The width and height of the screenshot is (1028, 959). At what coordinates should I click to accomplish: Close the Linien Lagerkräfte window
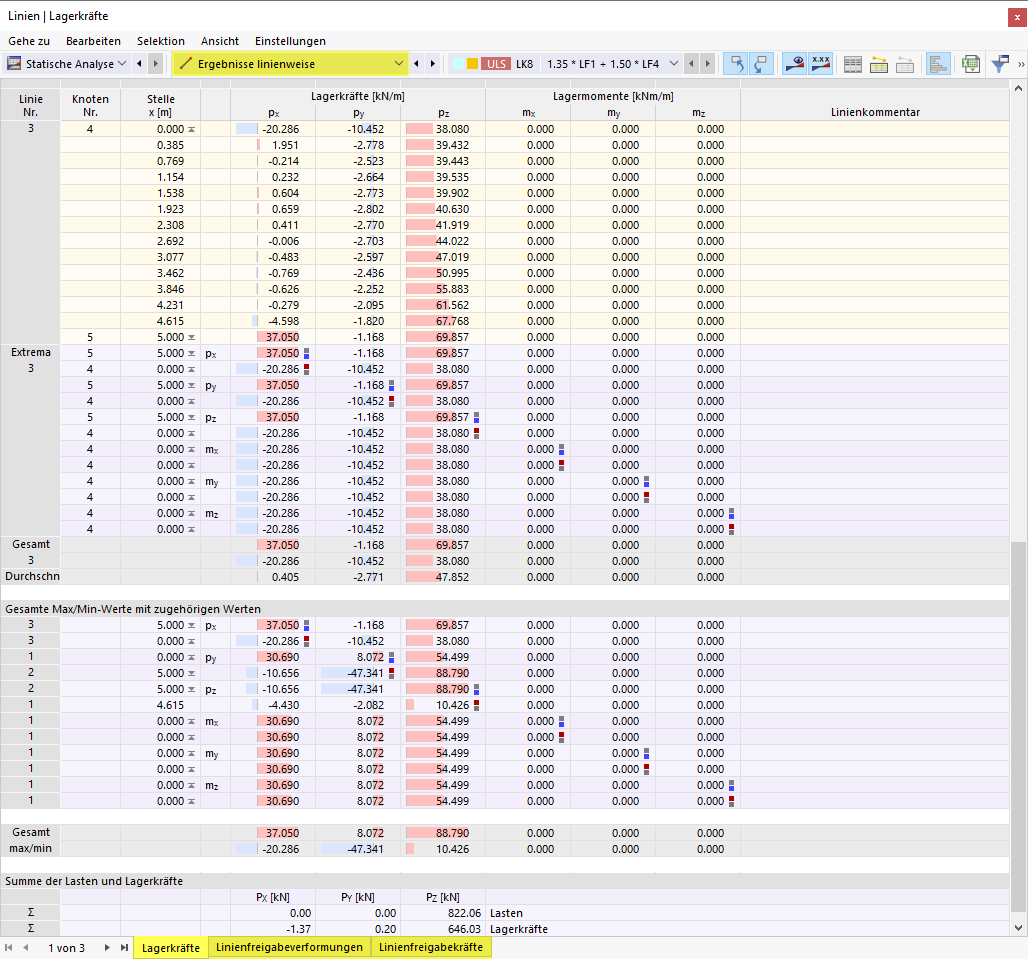[1017, 17]
